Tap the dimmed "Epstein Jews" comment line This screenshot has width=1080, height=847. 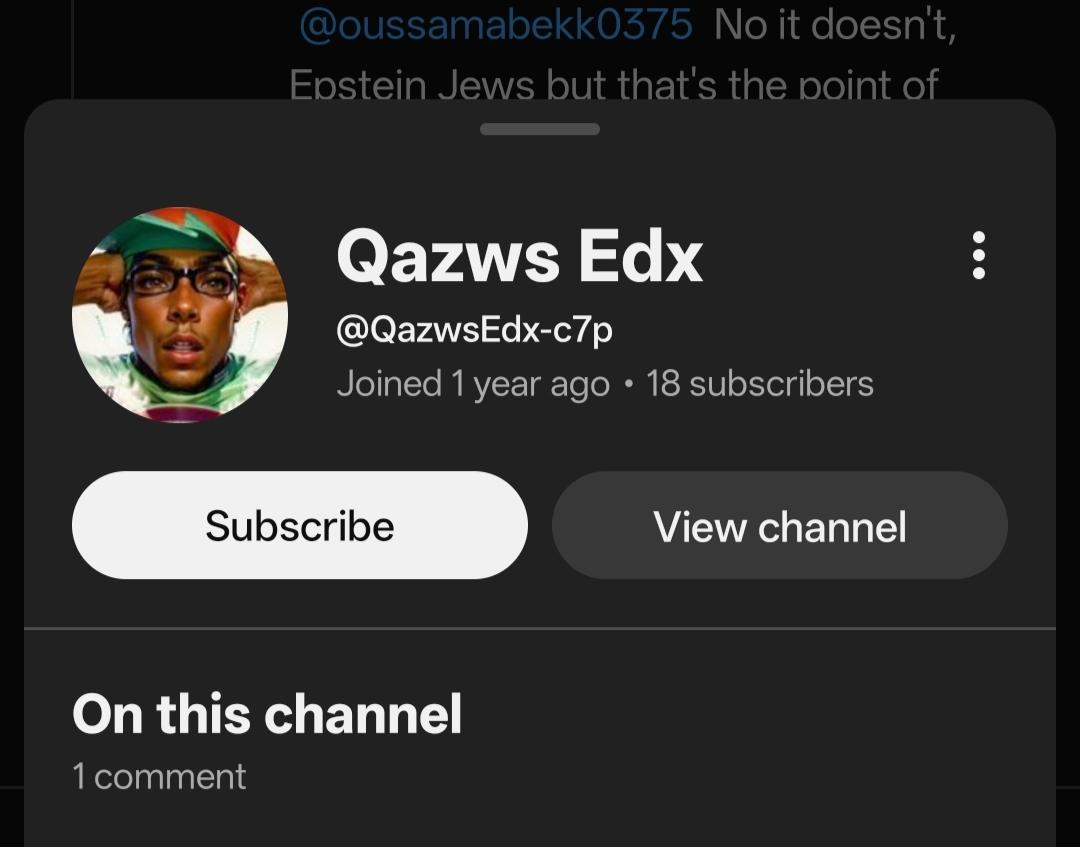tap(613, 84)
